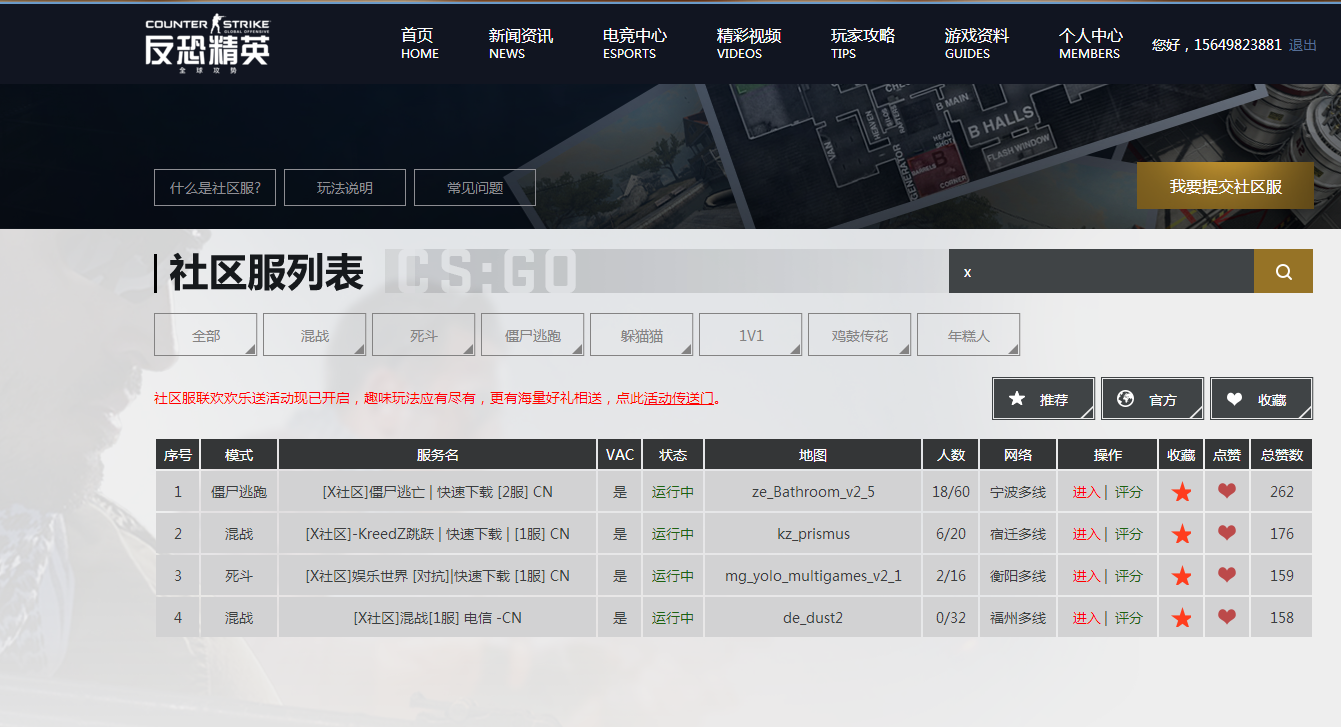Select the 死斗 game mode filter
The height and width of the screenshot is (727, 1341).
click(423, 334)
